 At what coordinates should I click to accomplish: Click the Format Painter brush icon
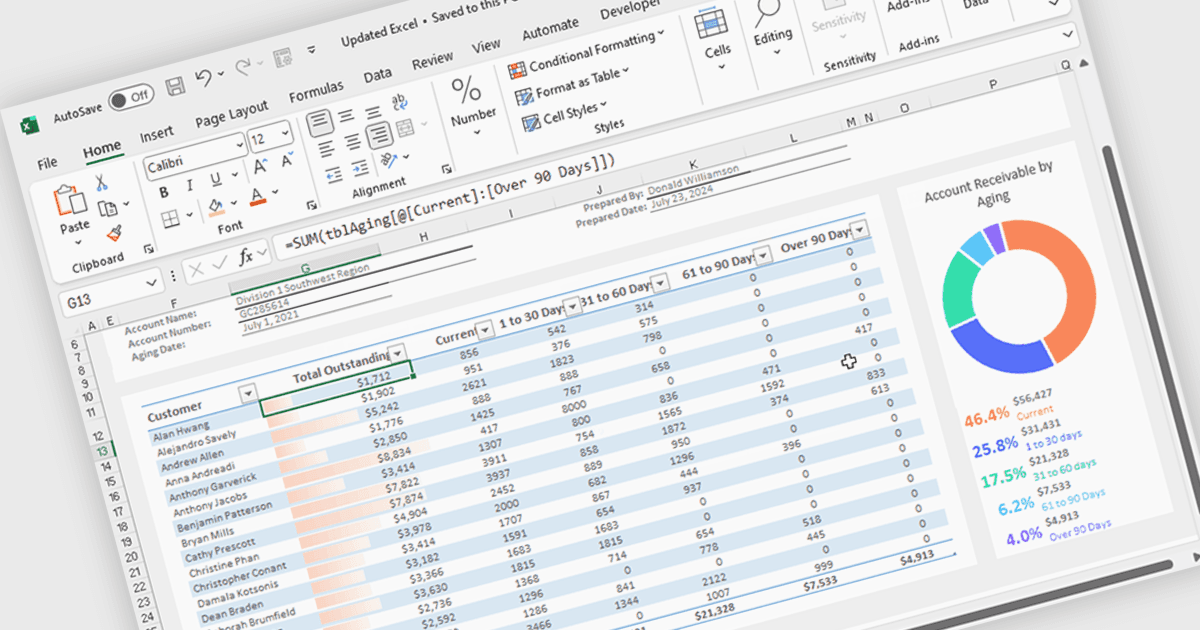[x=114, y=233]
